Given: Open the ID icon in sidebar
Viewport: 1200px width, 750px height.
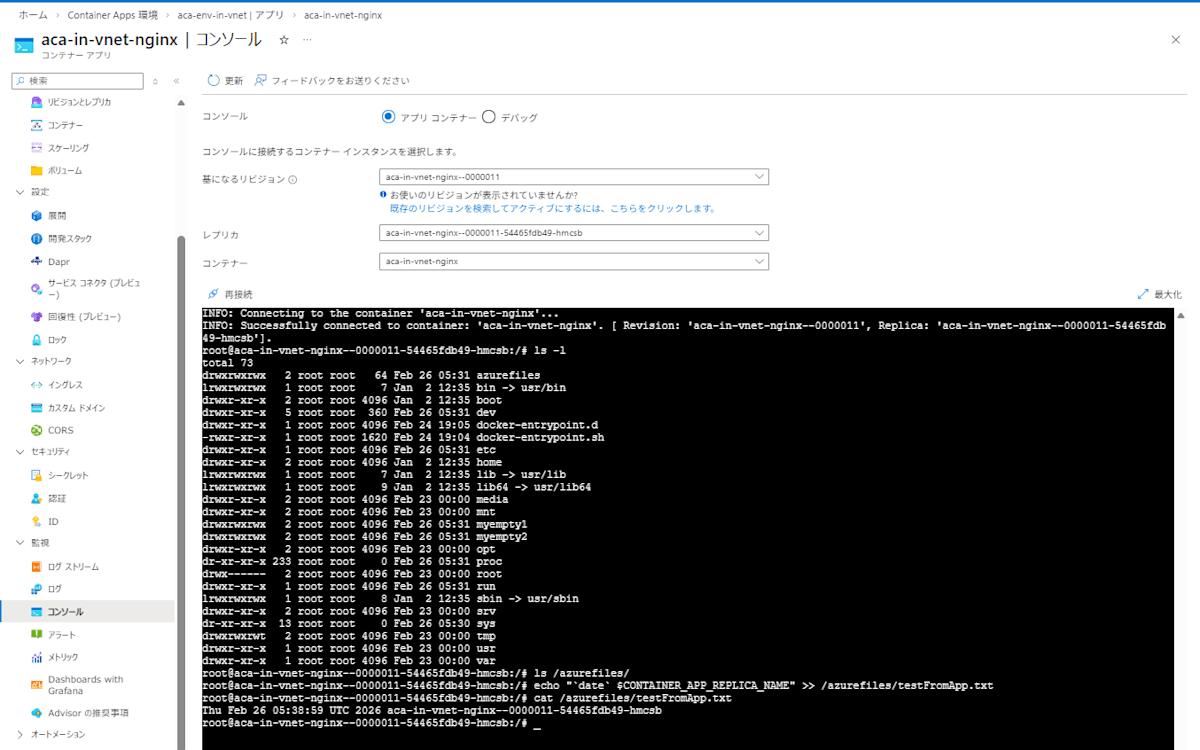Looking at the screenshot, I should [37, 521].
